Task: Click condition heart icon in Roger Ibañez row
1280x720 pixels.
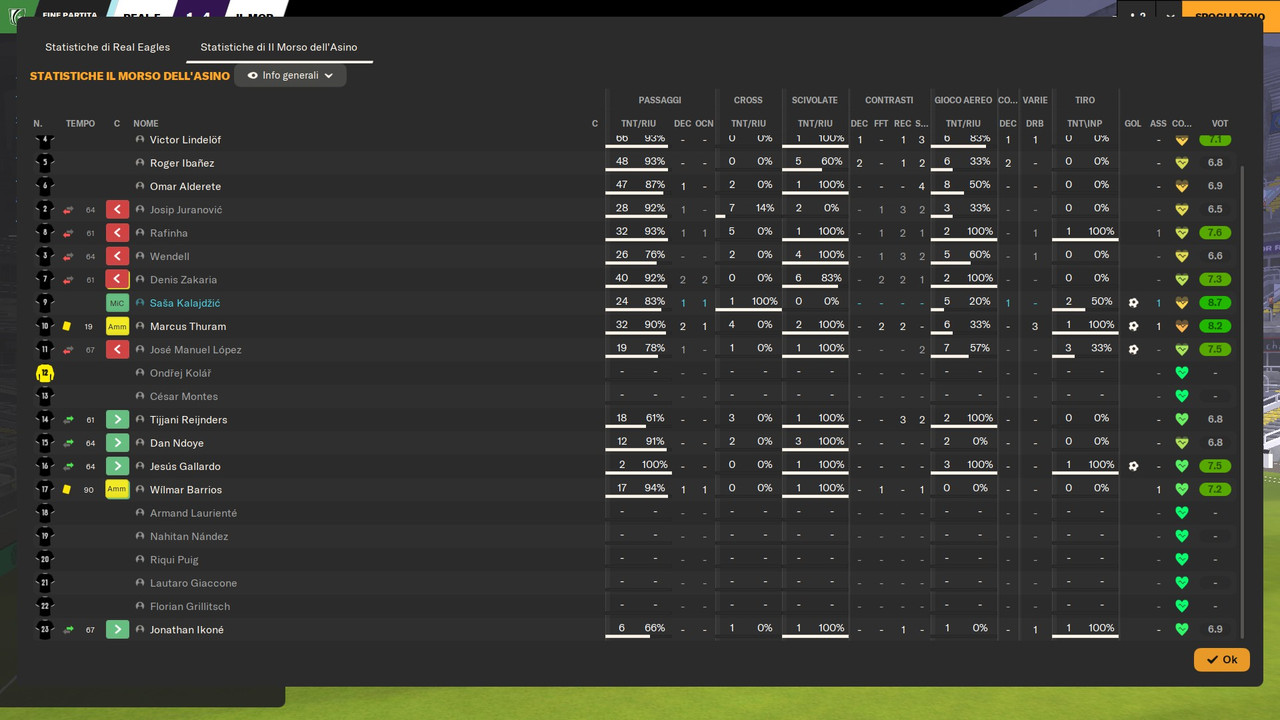Action: pos(1182,163)
